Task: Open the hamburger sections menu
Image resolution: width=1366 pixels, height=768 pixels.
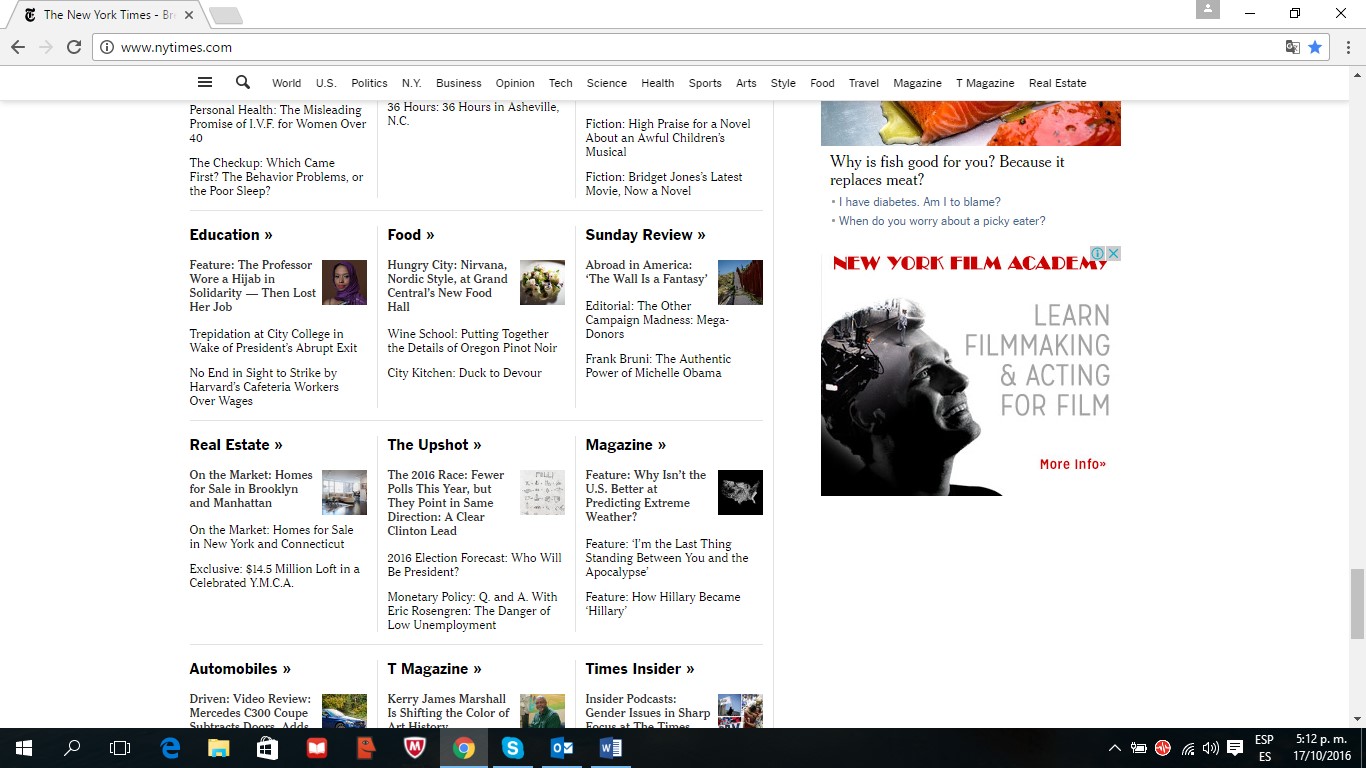Action: point(205,83)
